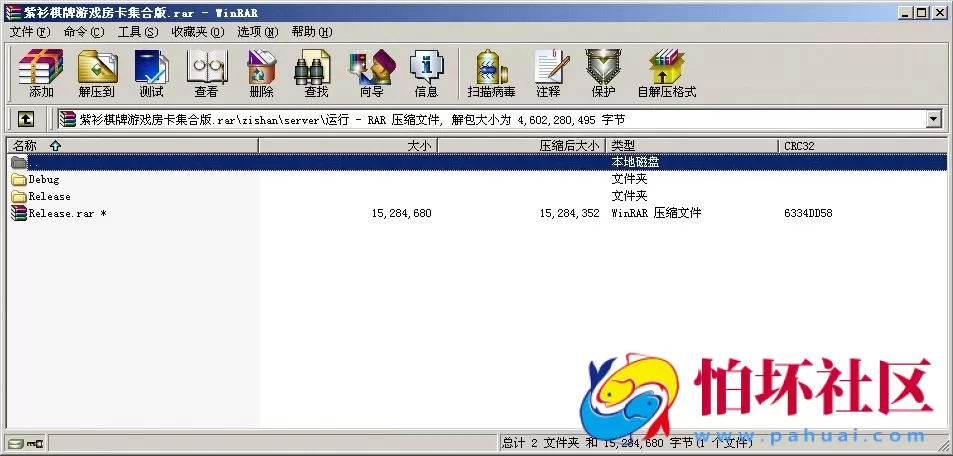This screenshot has width=953, height=456.
Task: Click the key password icon in status bar
Action: pyautogui.click(x=35, y=443)
